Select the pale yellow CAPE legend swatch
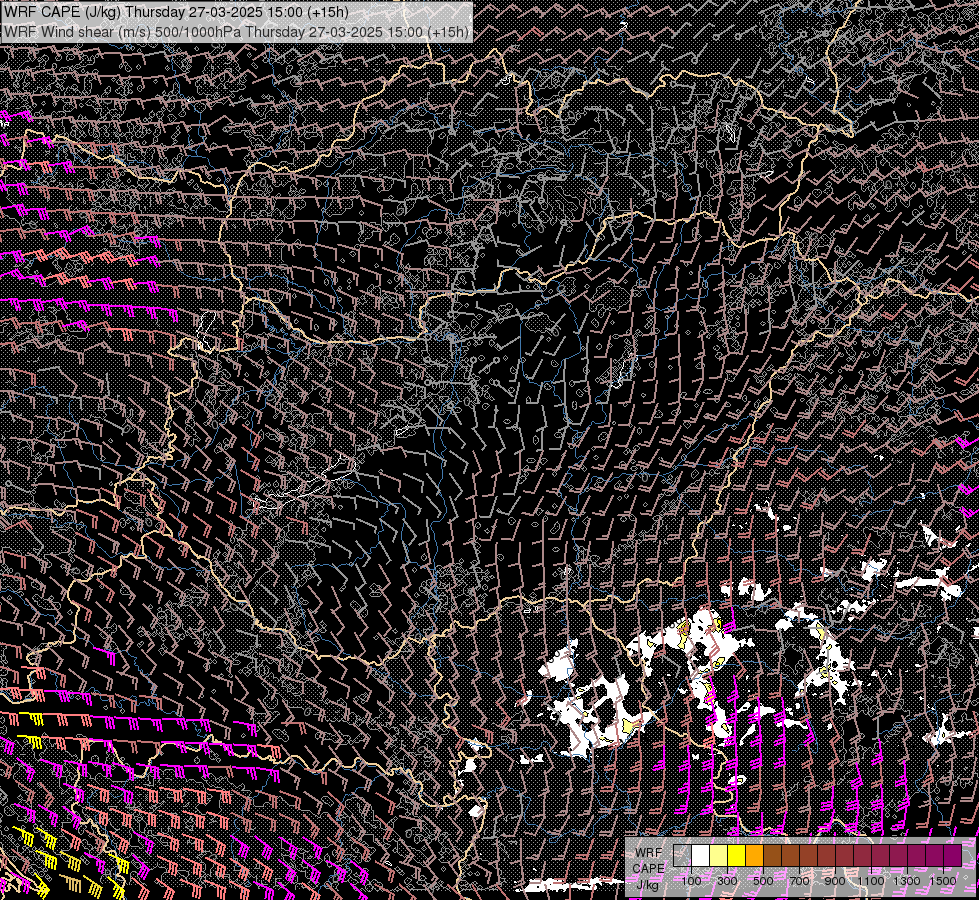Screen dimensions: 979x900 click(719, 855)
